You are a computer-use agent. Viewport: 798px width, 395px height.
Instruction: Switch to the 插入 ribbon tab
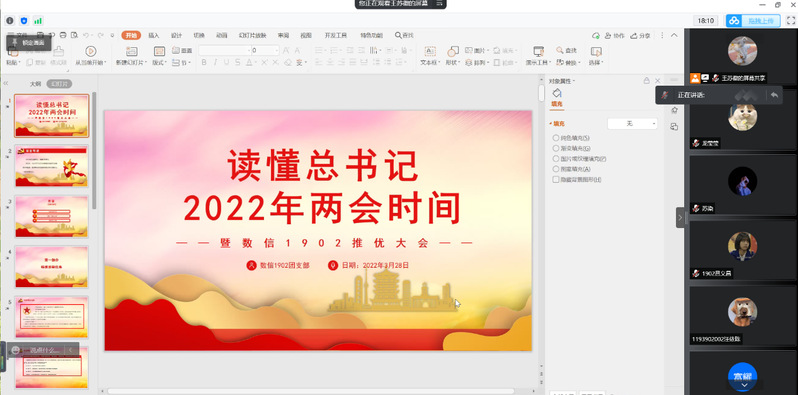tap(154, 36)
